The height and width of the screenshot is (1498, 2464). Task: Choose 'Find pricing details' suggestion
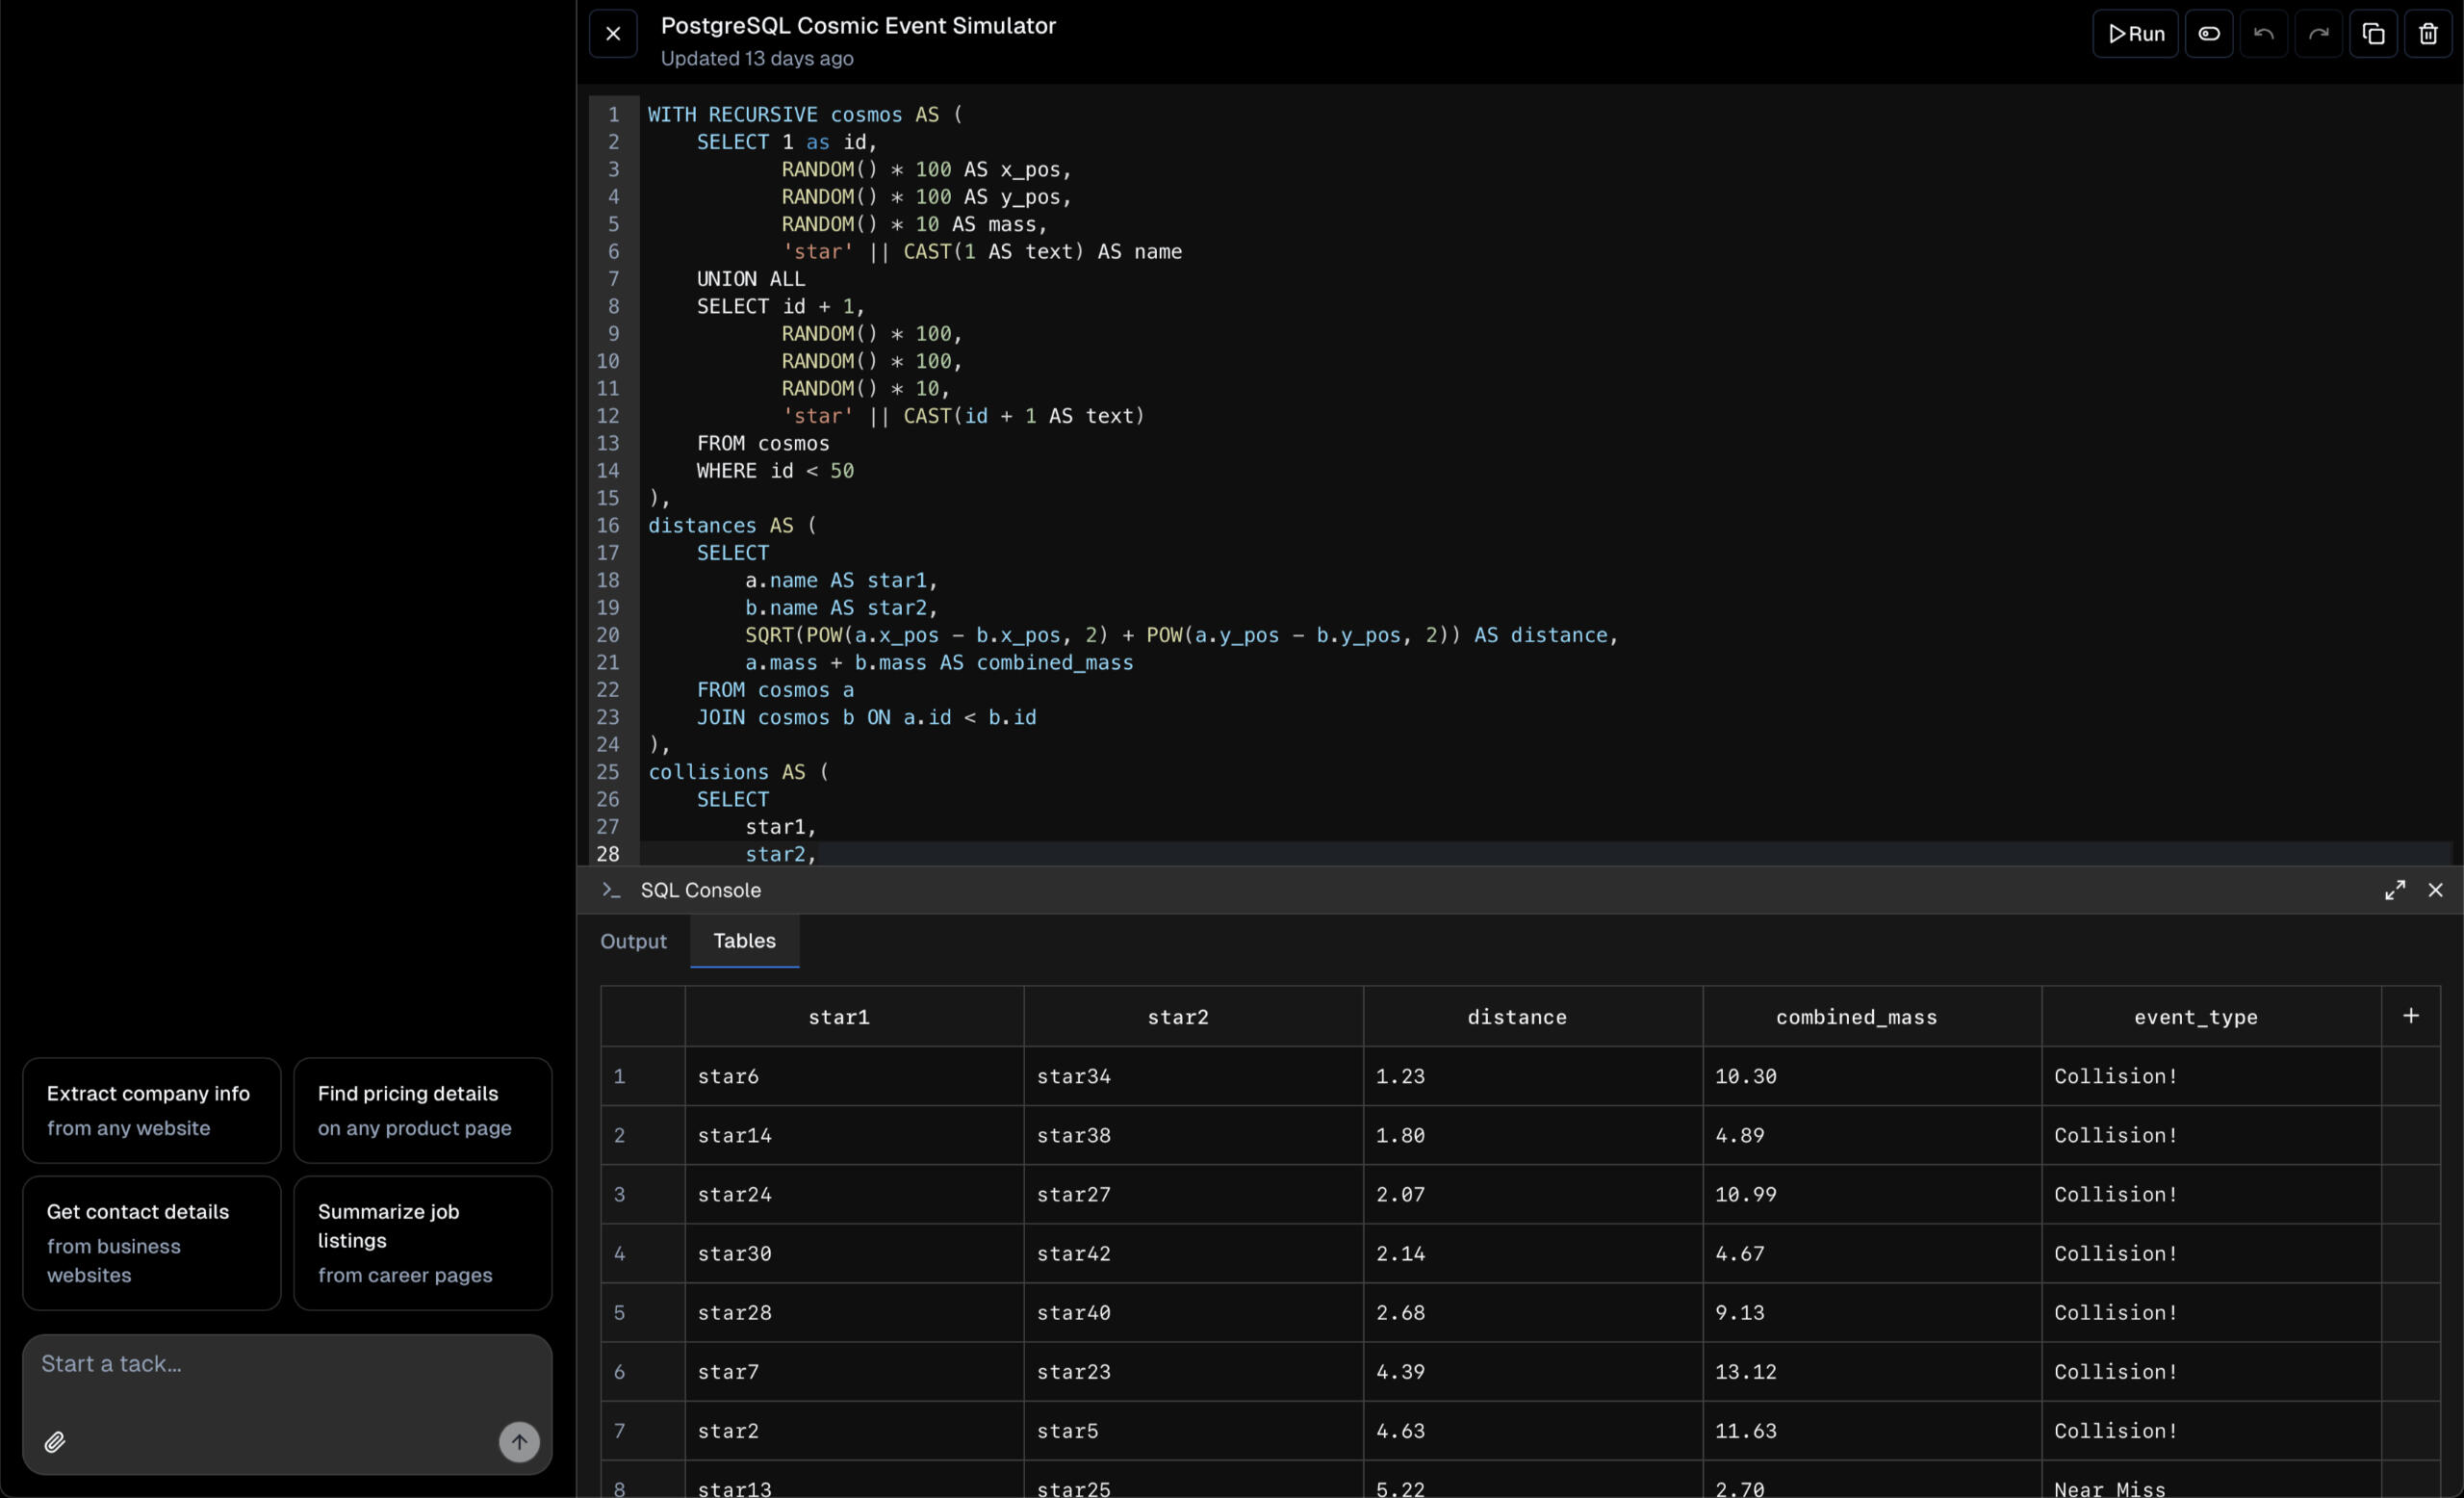[x=422, y=1110]
